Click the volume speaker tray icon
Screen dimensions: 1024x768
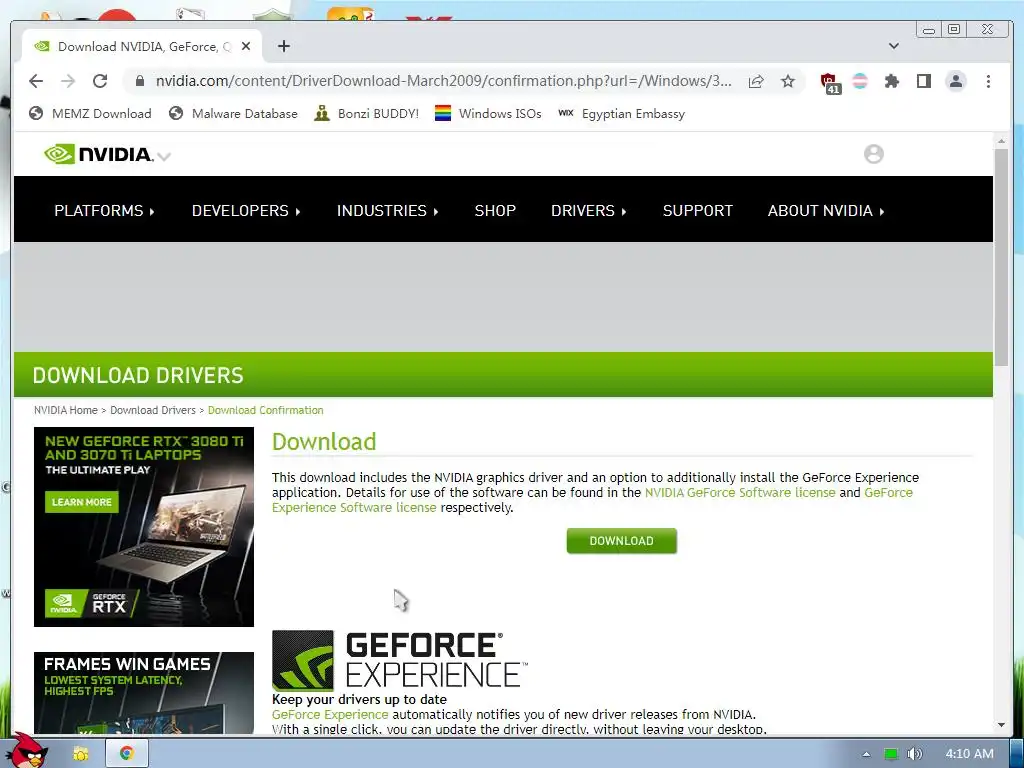click(915, 754)
